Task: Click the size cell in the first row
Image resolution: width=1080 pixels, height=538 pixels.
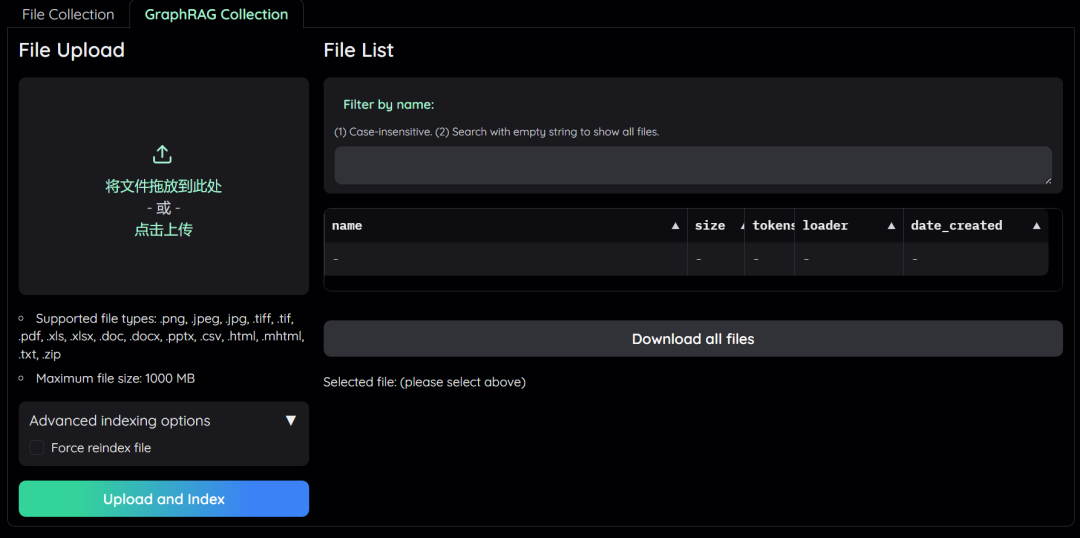Action: (715, 259)
